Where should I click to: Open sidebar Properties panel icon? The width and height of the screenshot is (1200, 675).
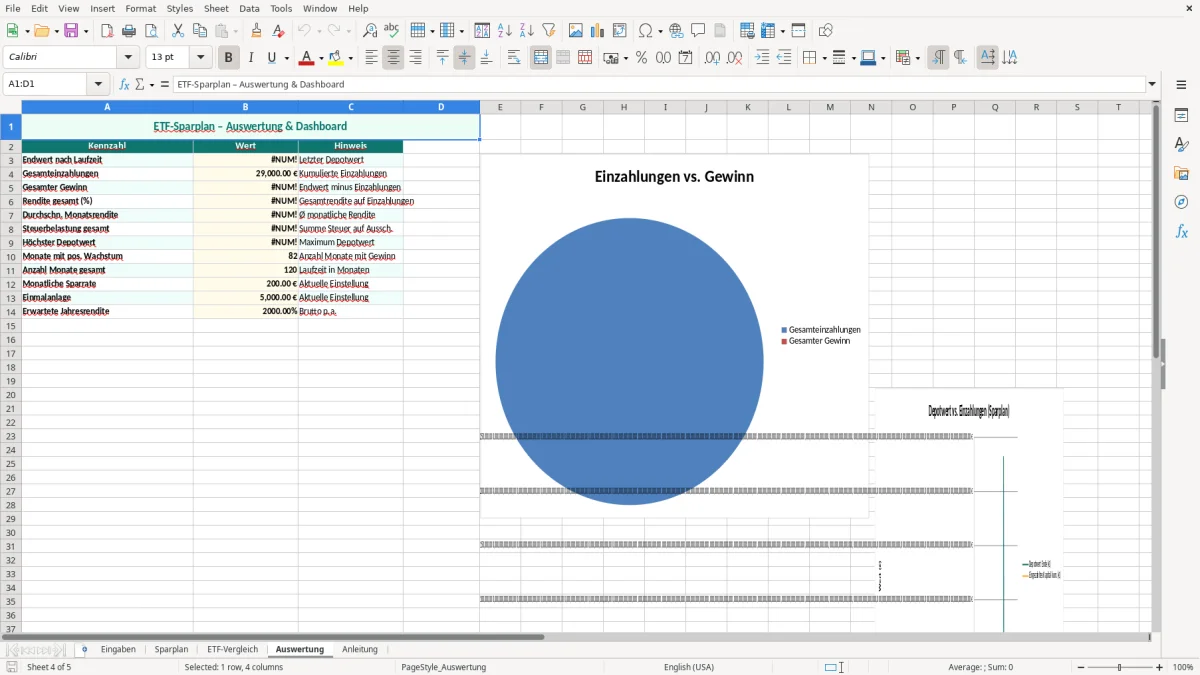[x=1181, y=116]
